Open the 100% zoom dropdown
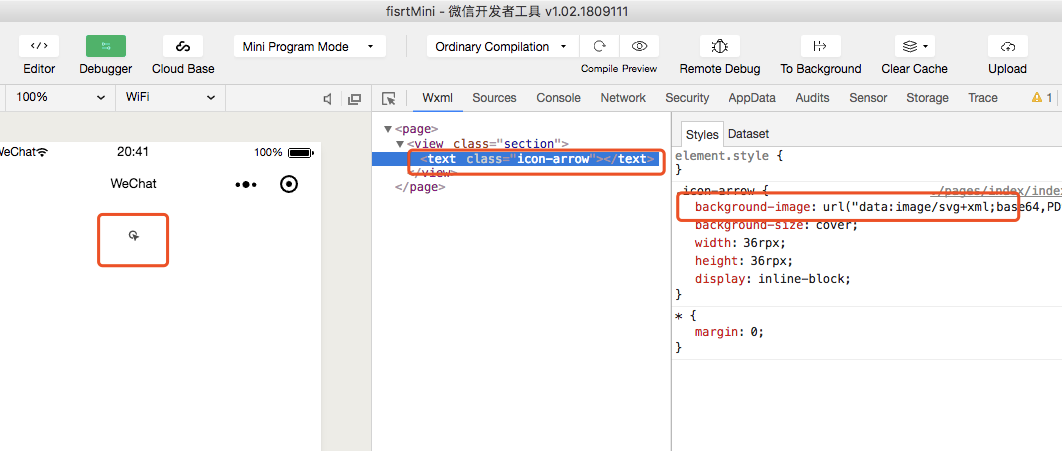 click(x=61, y=98)
